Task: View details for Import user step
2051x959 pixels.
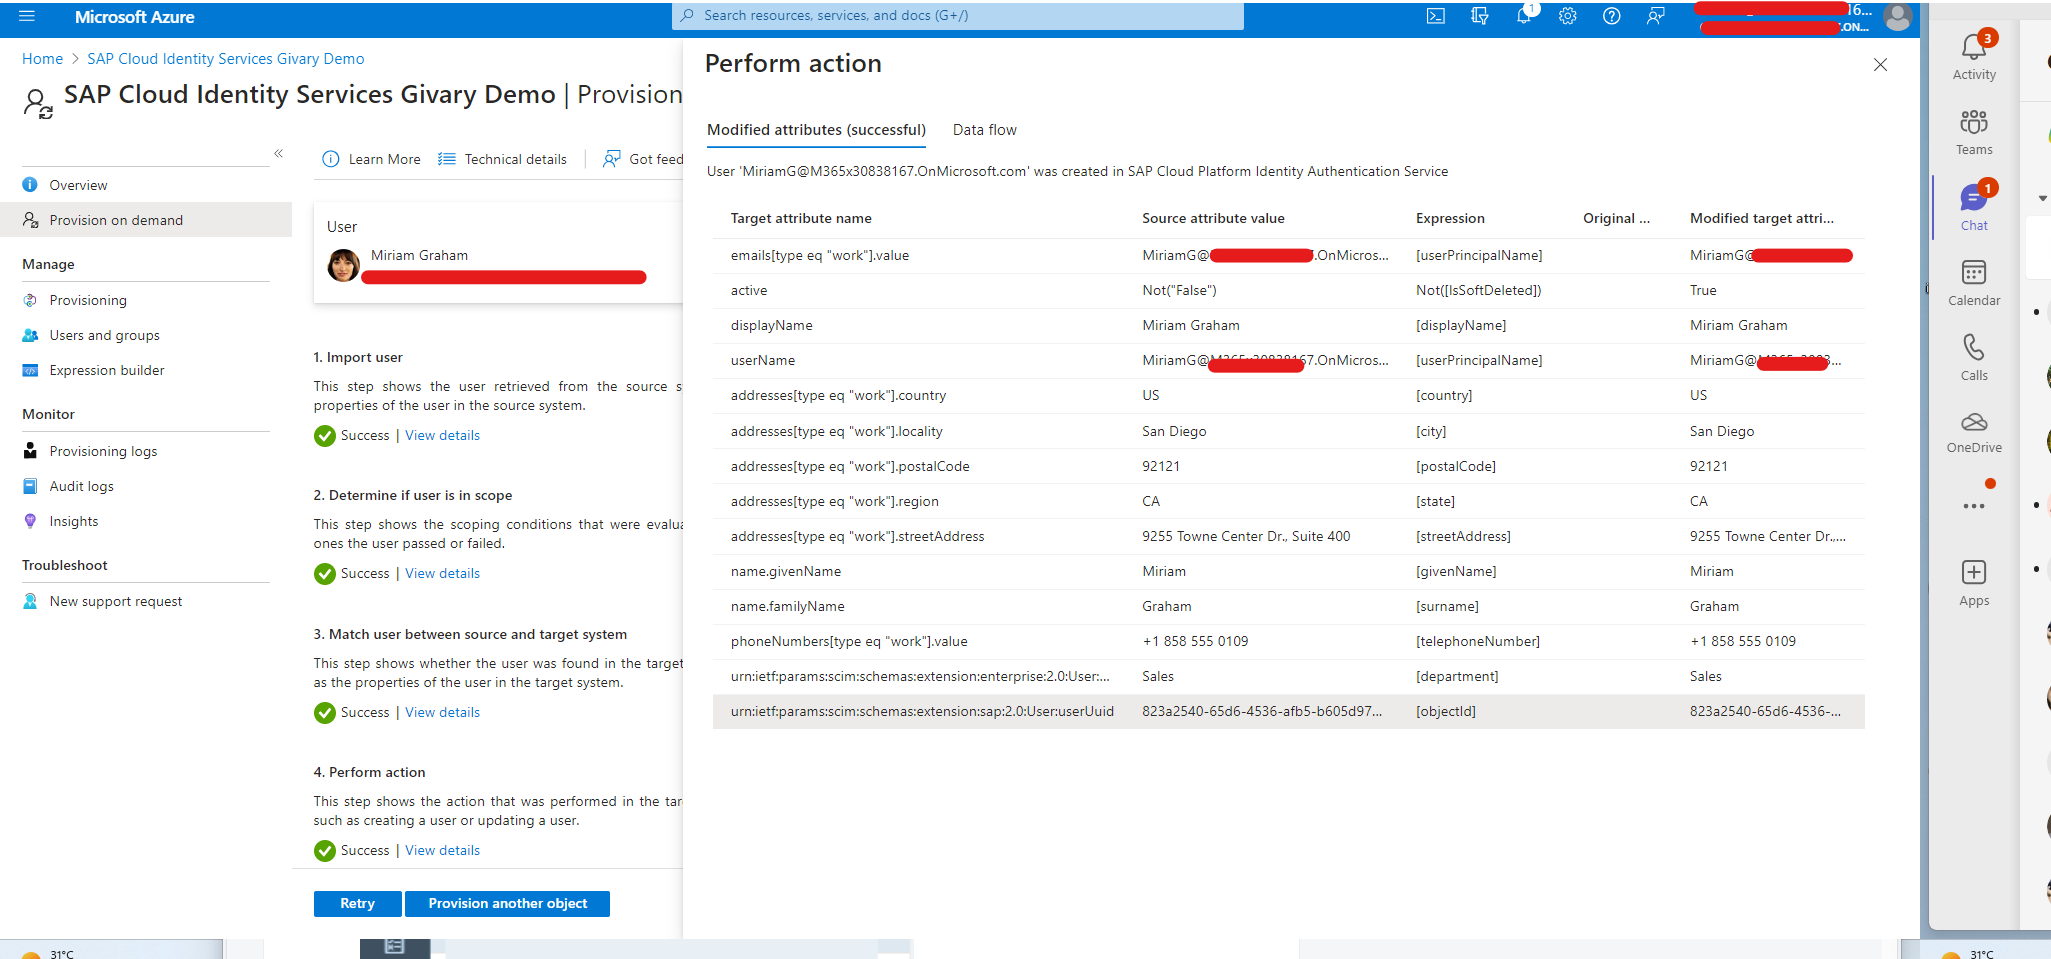Action: [x=442, y=435]
